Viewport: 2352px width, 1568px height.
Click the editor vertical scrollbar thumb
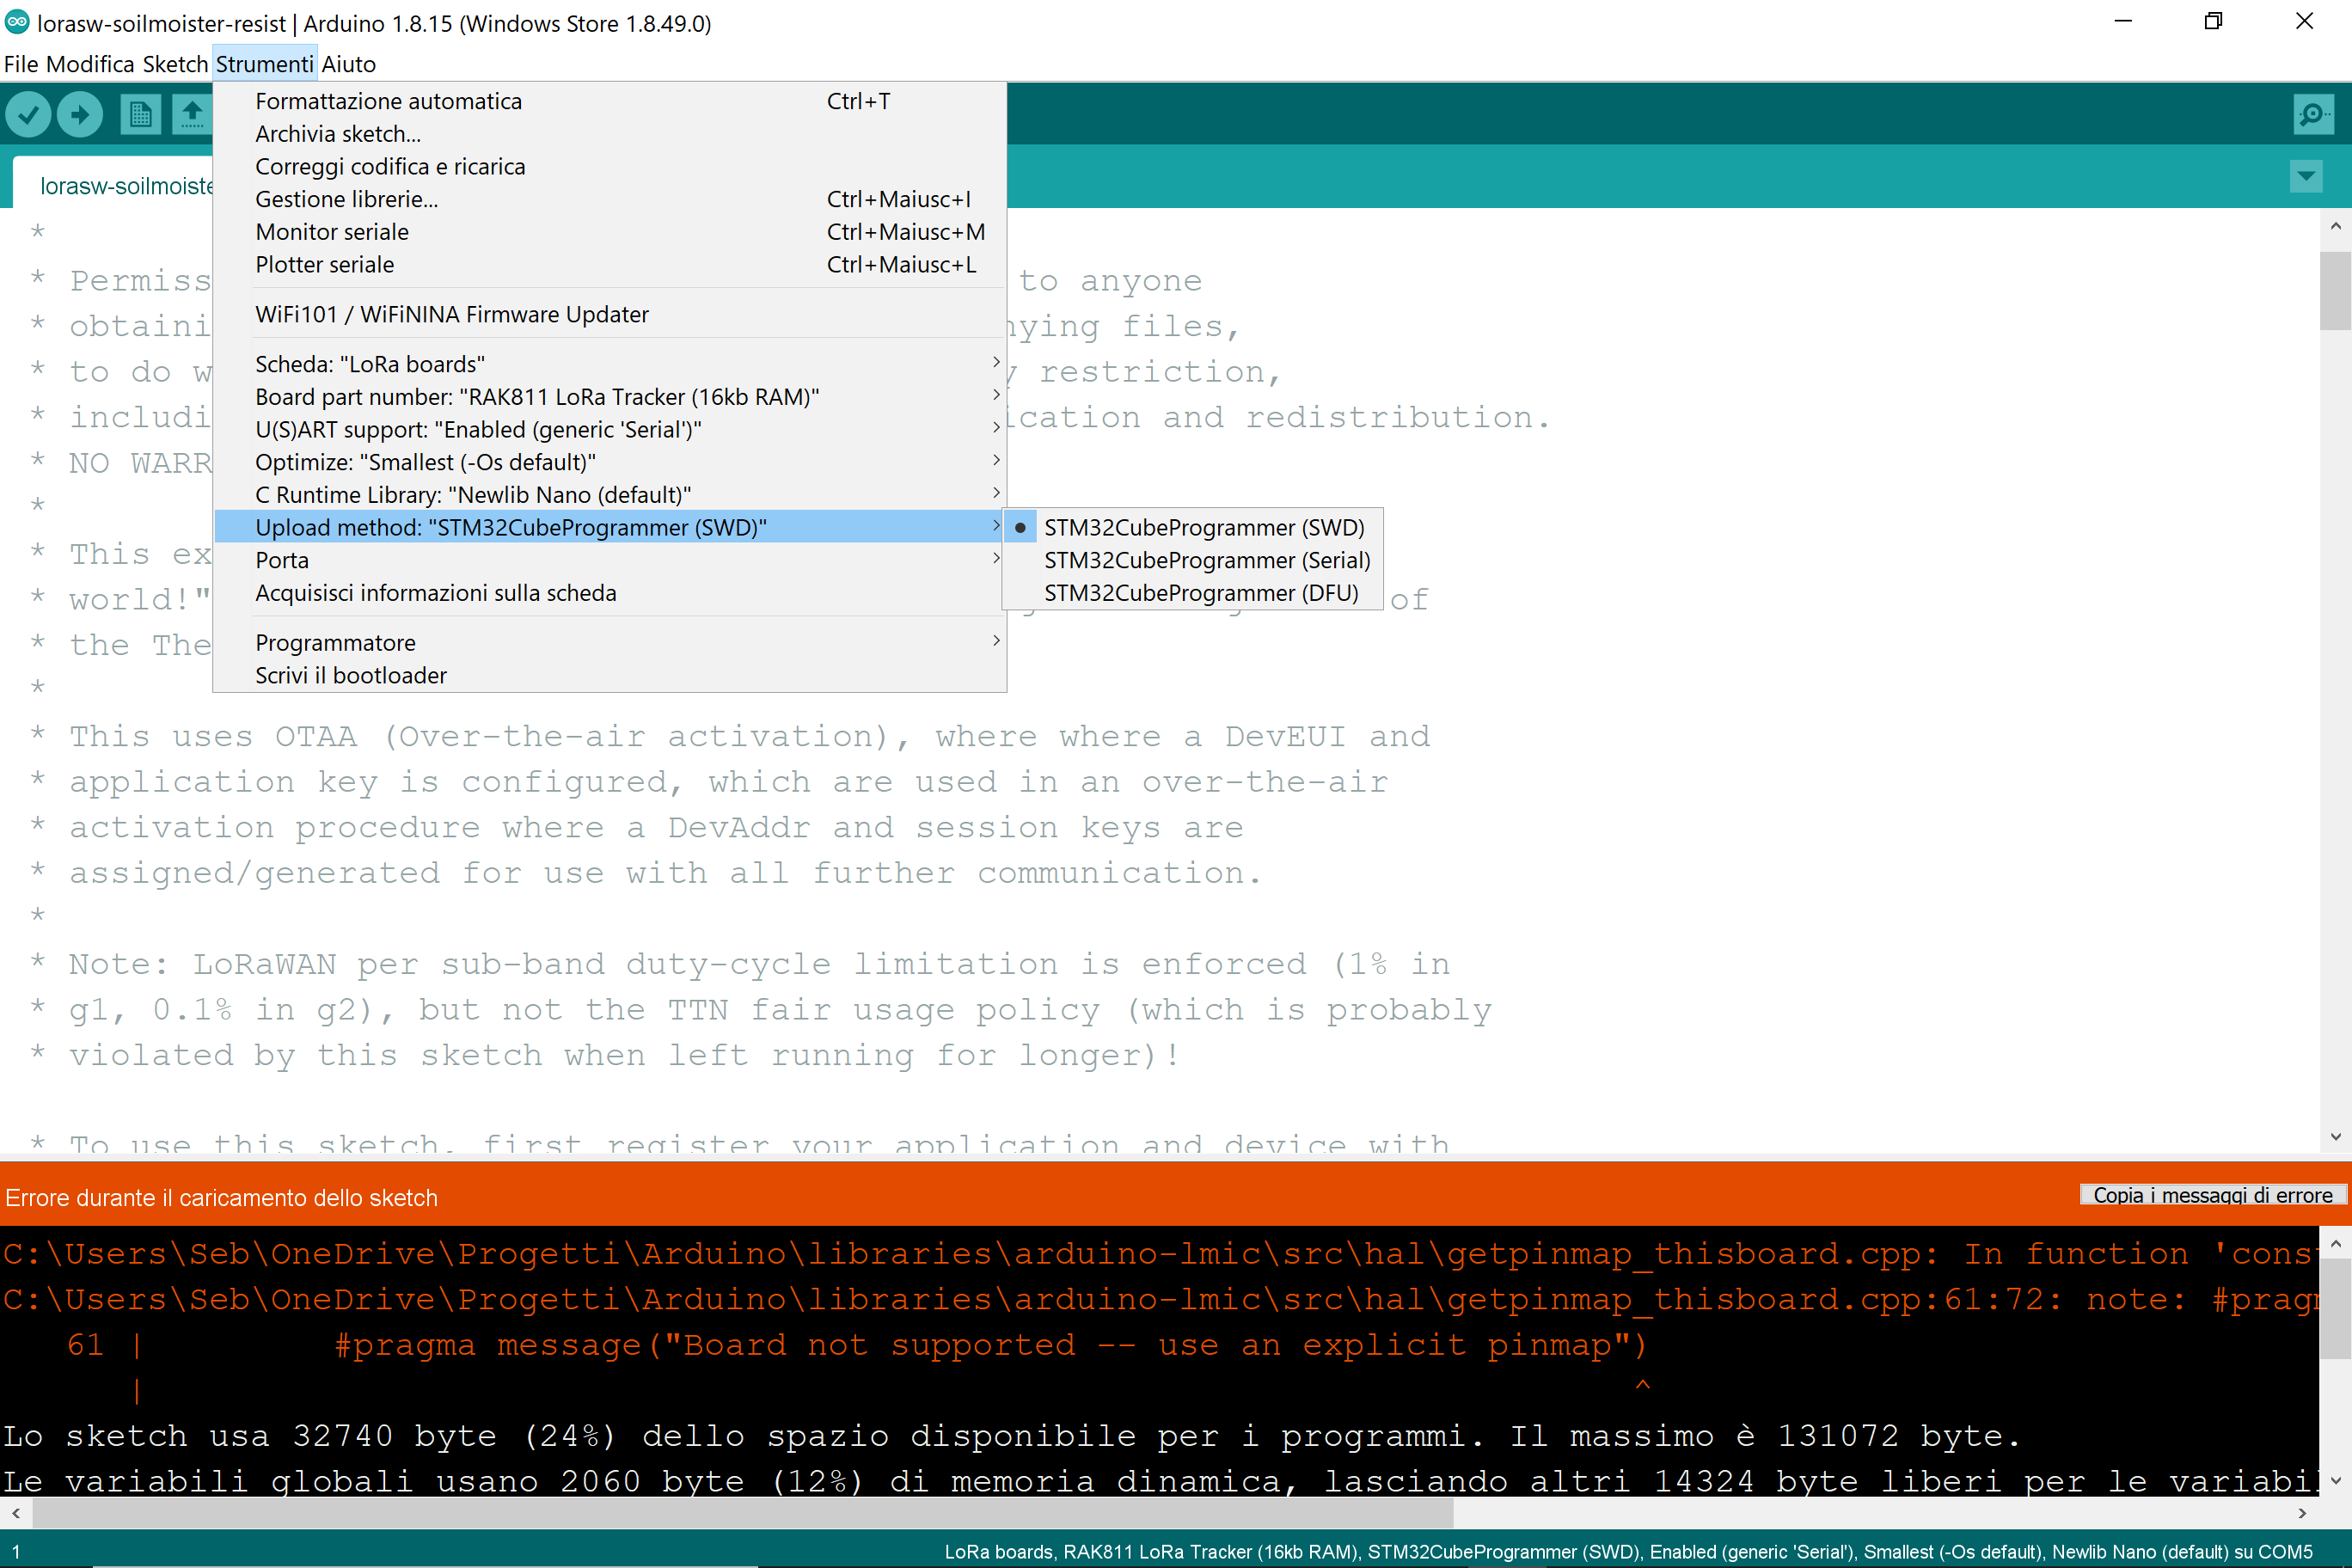click(x=2335, y=290)
